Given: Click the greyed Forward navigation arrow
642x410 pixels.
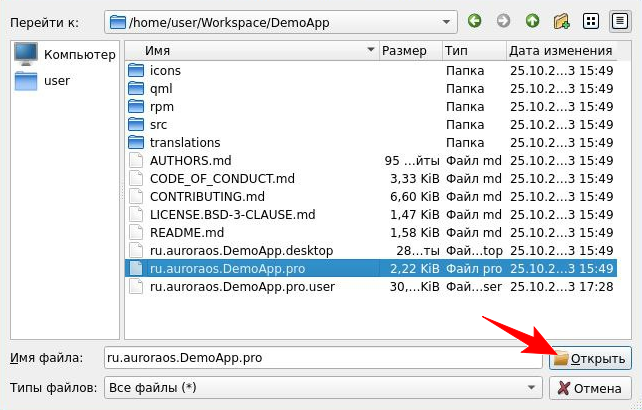Looking at the screenshot, I should click(x=503, y=20).
